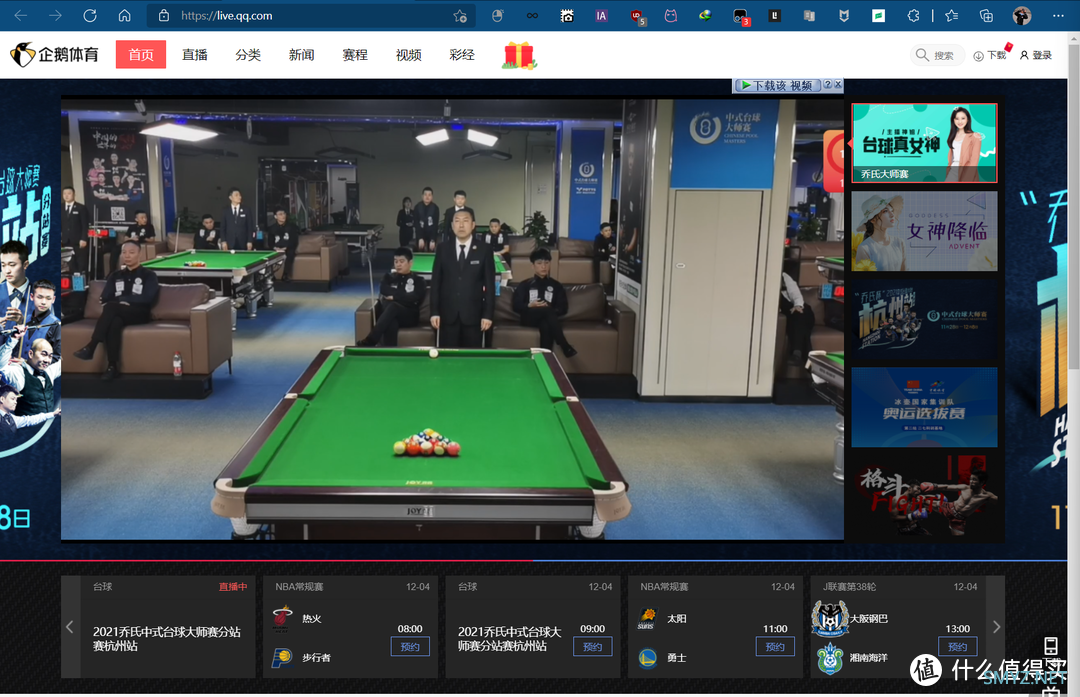Open the live 2021乔氏中式台球大师赛分站赛杭州站 card
Viewport: 1080px width, 697px height.
point(167,627)
